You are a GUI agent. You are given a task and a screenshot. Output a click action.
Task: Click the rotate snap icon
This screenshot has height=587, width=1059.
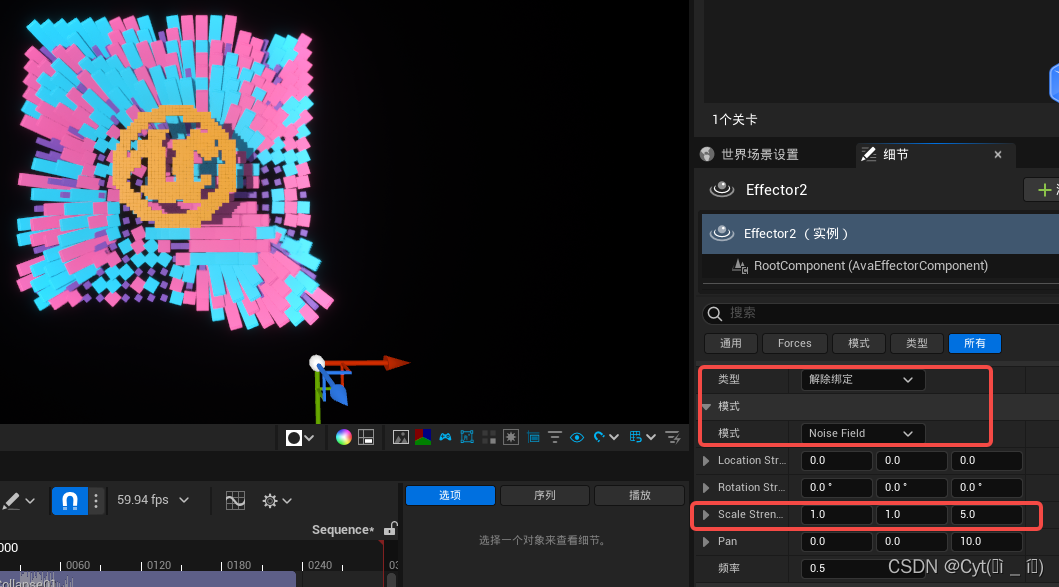(x=598, y=437)
